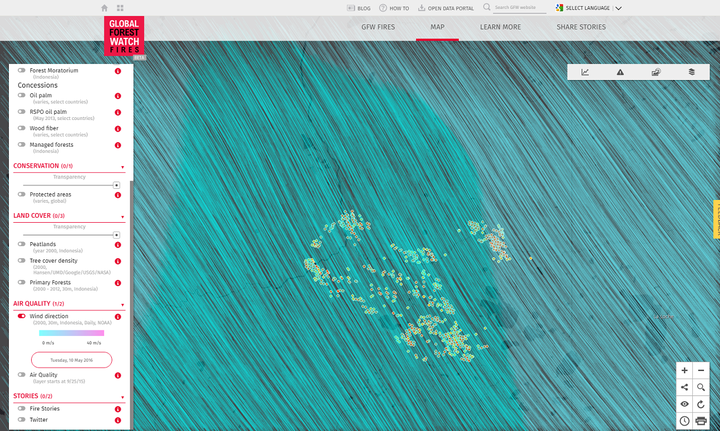Enable the Air Quality layer
720x431 pixels.
click(x=22, y=375)
